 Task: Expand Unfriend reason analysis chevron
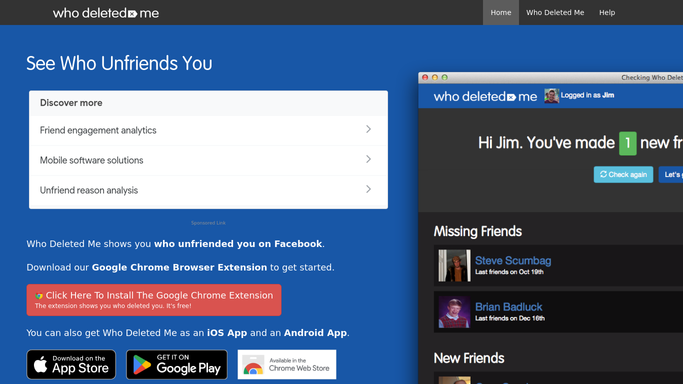pyautogui.click(x=369, y=189)
